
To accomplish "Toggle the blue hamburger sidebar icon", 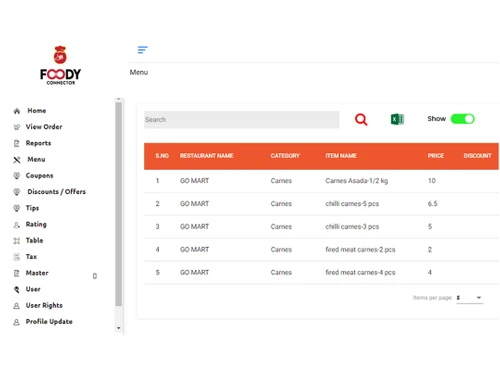I will [142, 50].
